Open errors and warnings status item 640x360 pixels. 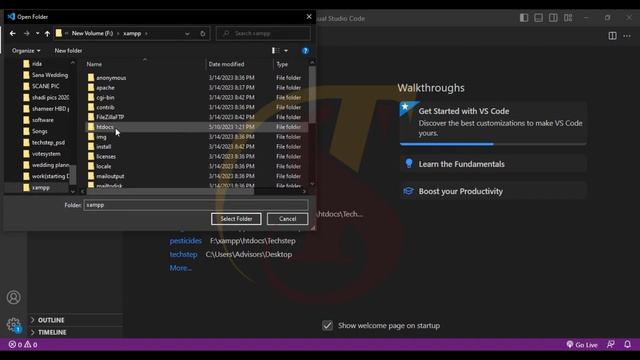(x=23, y=344)
